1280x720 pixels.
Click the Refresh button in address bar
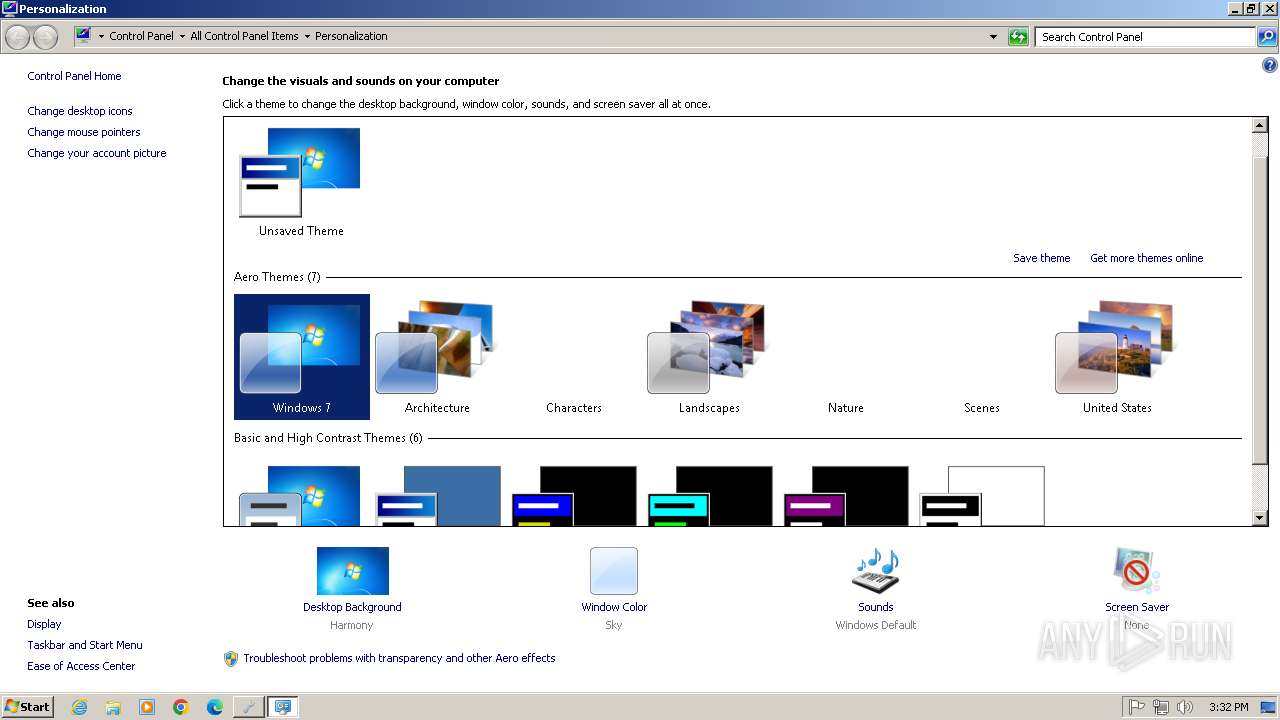point(1018,37)
